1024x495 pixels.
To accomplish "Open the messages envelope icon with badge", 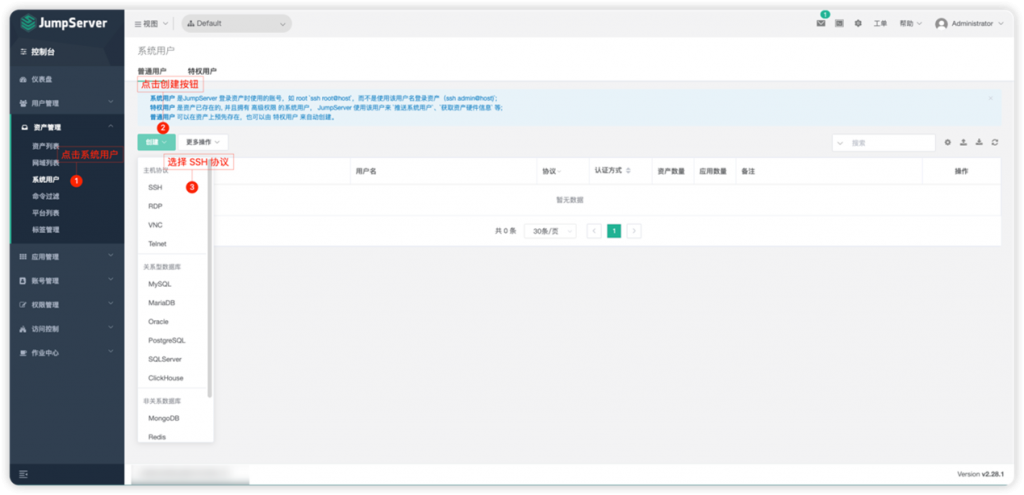I will [821, 24].
